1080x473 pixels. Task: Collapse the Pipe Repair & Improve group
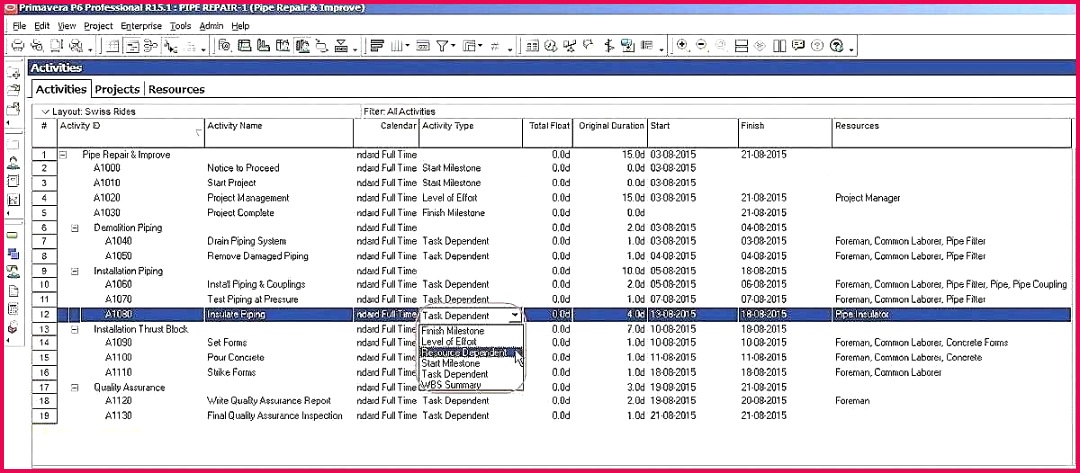tap(64, 155)
